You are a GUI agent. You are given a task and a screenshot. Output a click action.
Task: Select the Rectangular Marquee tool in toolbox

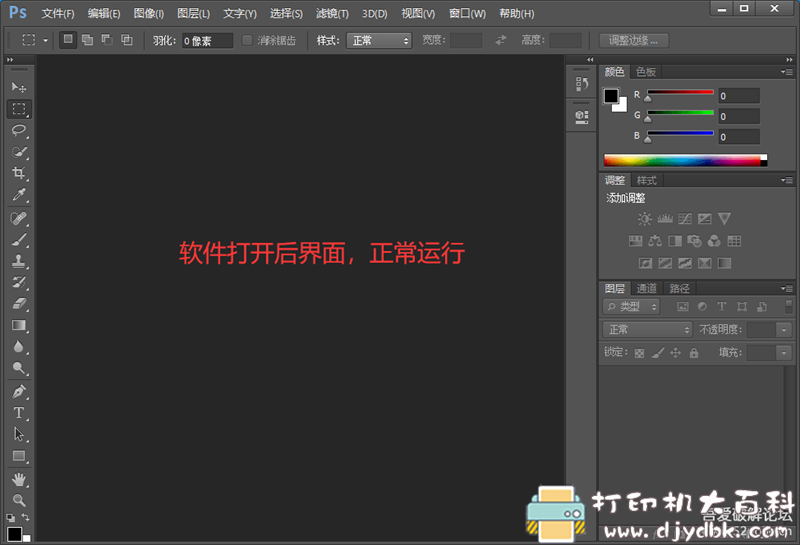(x=19, y=109)
